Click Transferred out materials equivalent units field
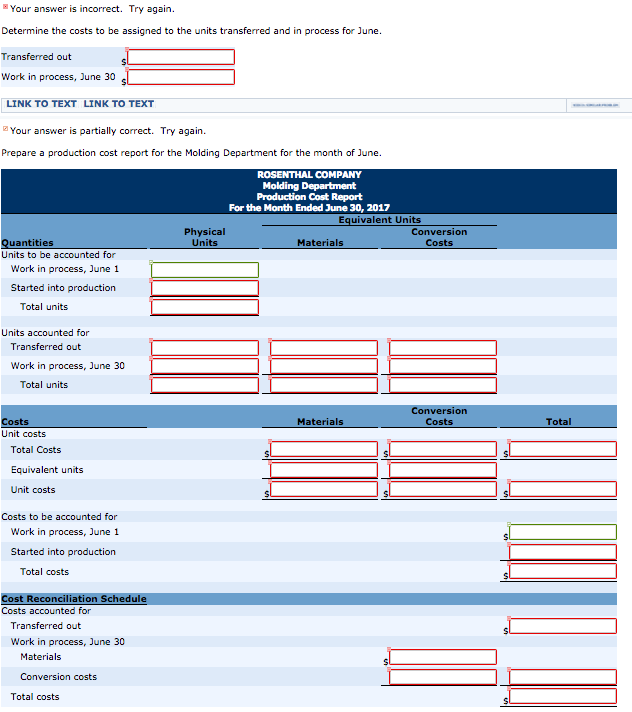 (324, 348)
